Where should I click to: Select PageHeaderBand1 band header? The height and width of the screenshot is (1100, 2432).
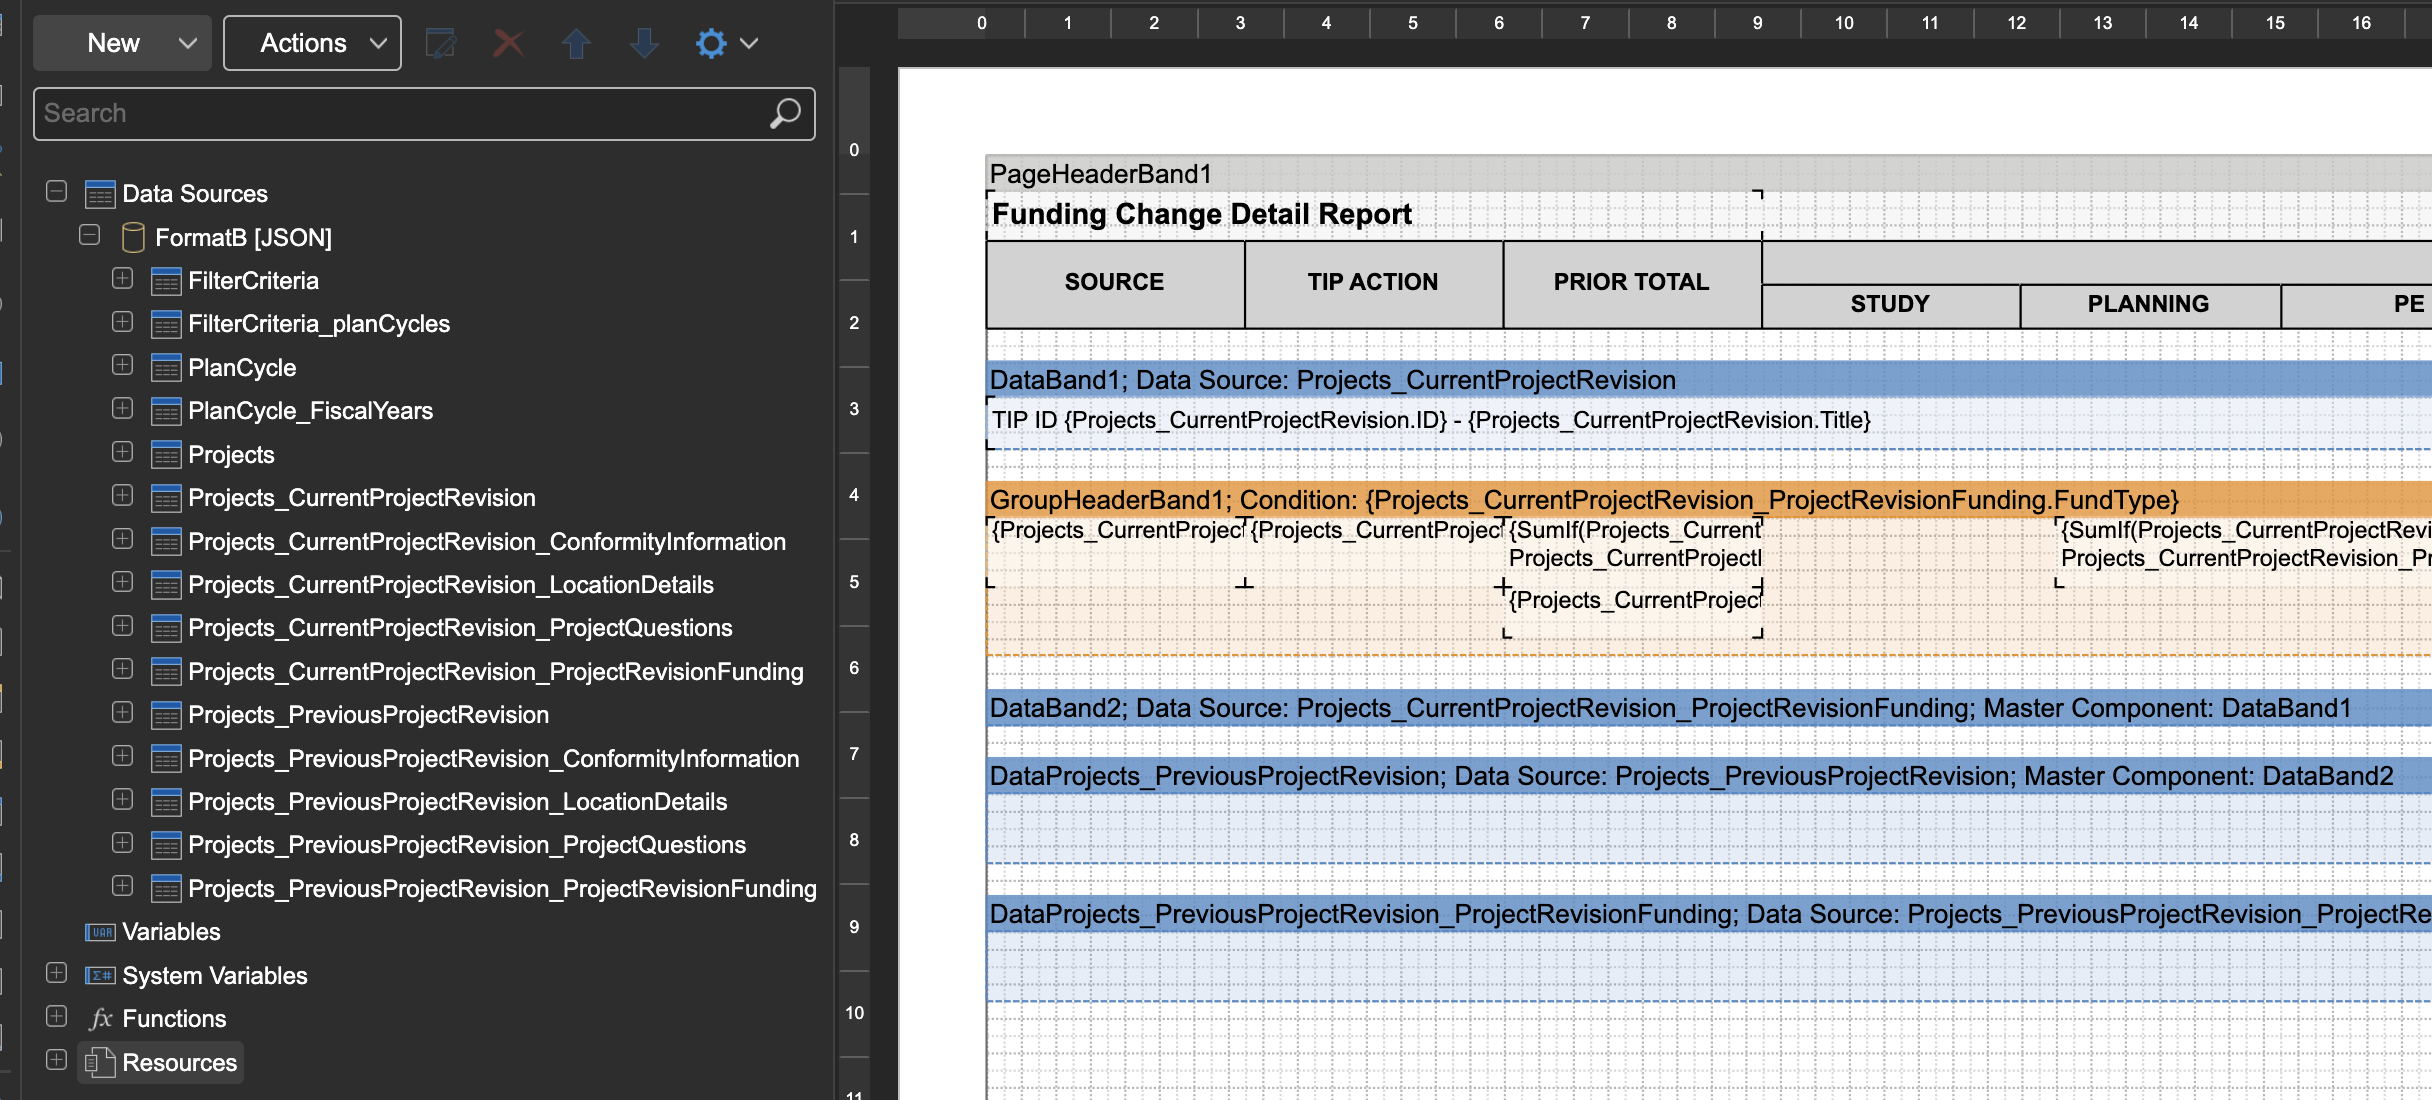1709,174
